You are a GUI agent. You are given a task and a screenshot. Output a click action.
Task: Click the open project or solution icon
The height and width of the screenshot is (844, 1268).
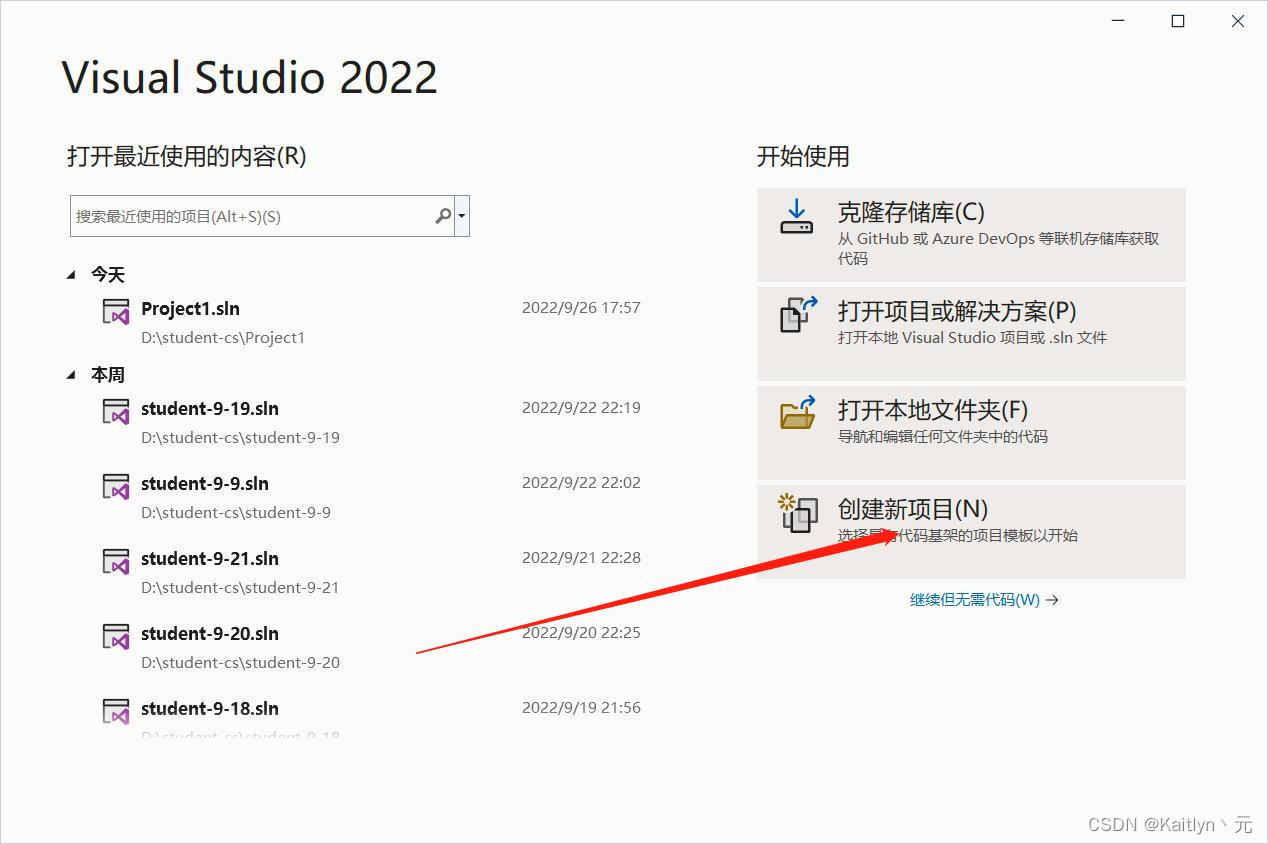click(799, 314)
